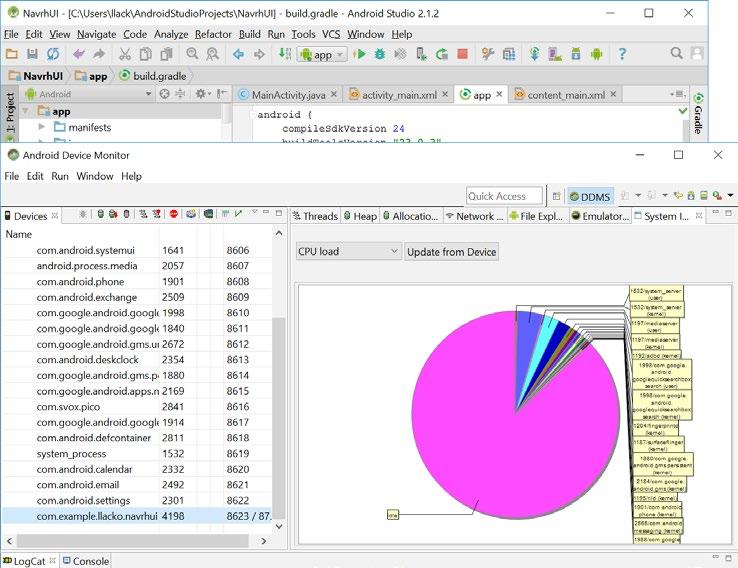Click the Search Everywhere magnifier in Android Studio
The height and width of the screenshot is (568, 738).
tap(676, 53)
